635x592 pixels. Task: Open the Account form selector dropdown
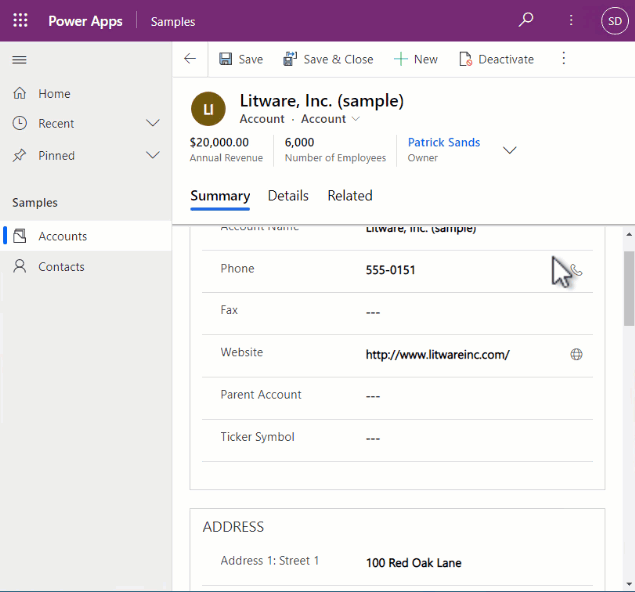356,119
